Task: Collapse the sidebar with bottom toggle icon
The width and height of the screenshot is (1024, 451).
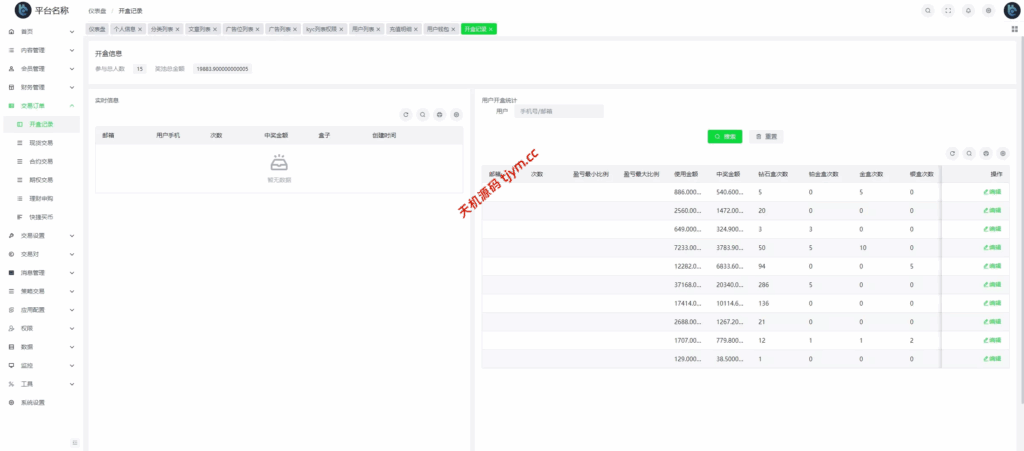Action: click(74, 441)
